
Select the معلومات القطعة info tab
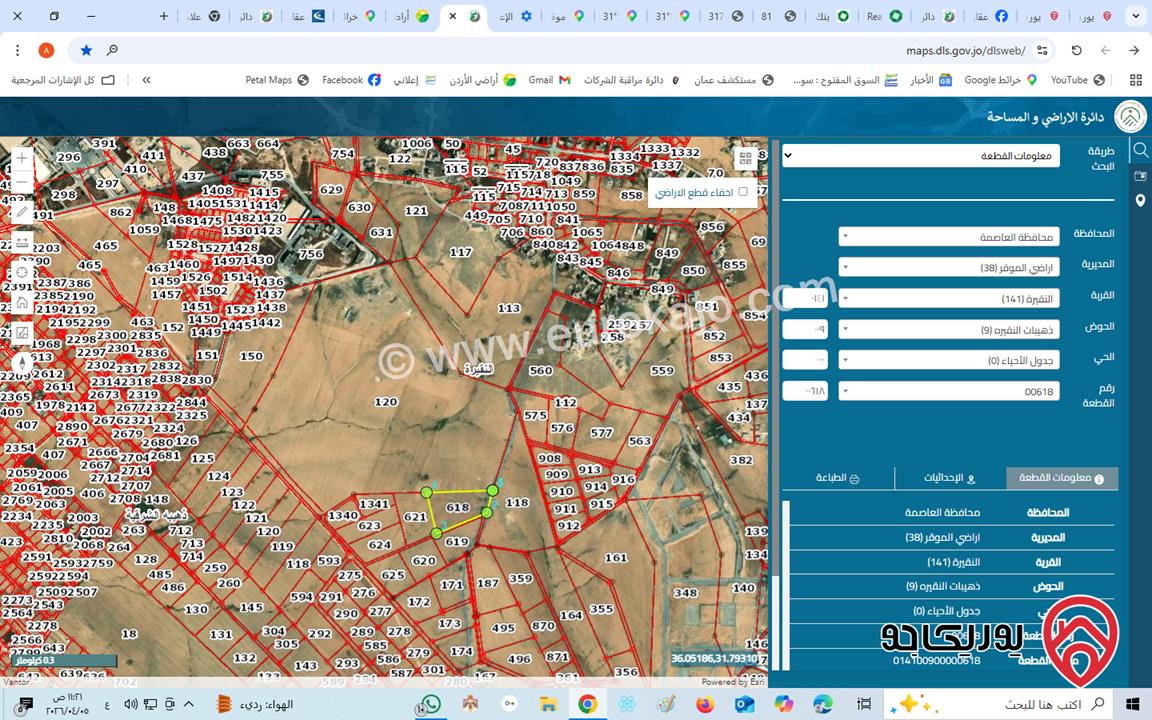click(1061, 478)
